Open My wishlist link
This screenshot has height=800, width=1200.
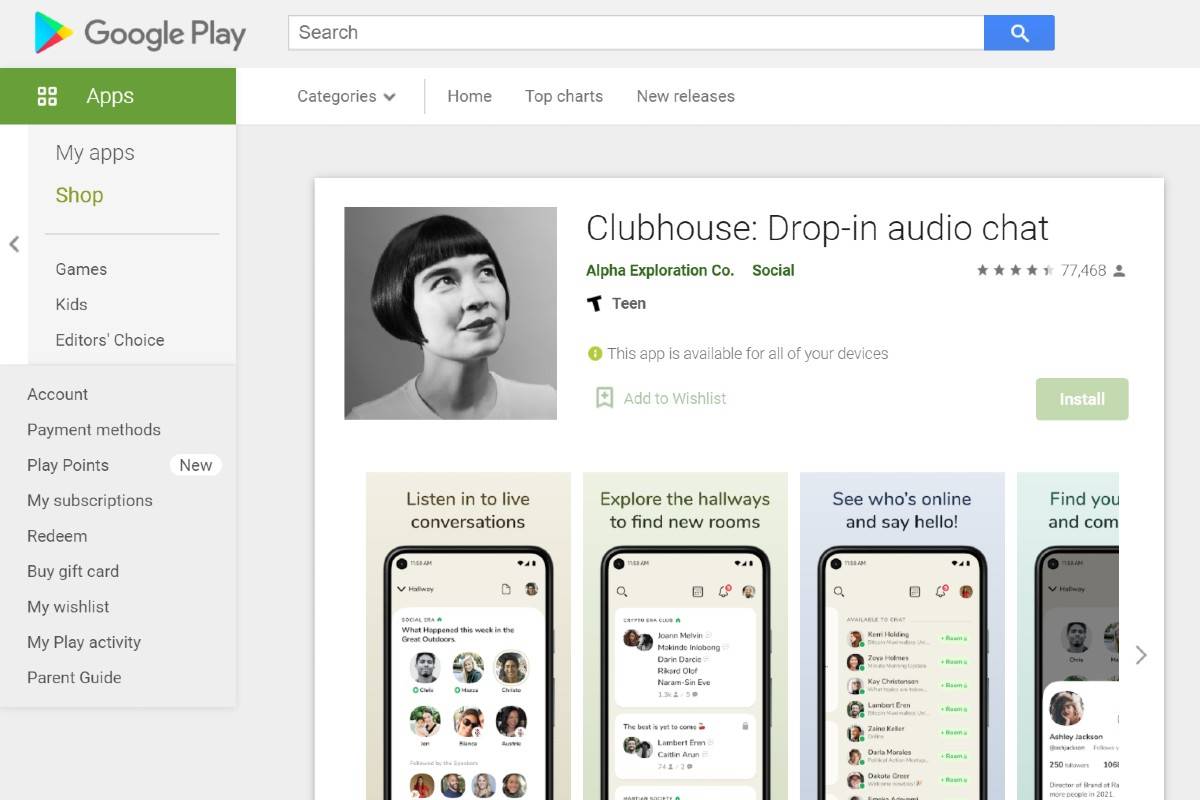point(68,607)
